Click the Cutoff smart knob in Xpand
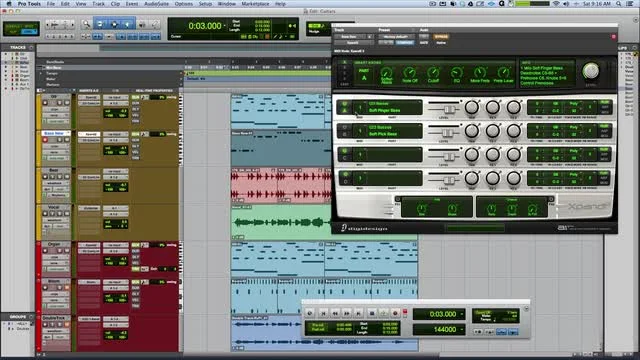The width and height of the screenshot is (640, 360). pos(433,73)
